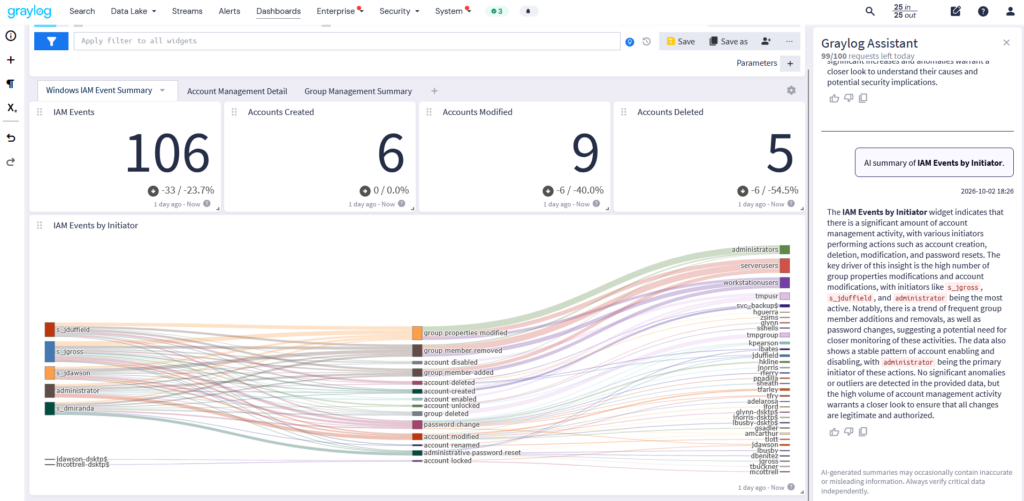1024x501 pixels.
Task: Click the 's_dmiranda' initiator label
Action: pyautogui.click(x=73, y=408)
